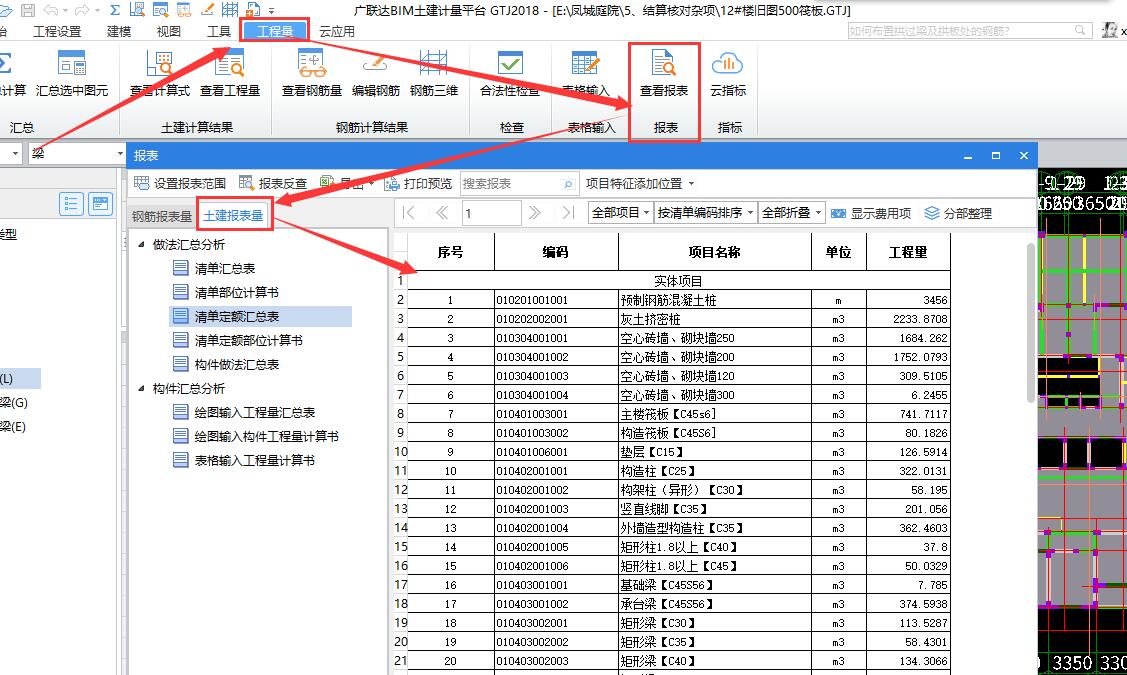The height and width of the screenshot is (675, 1127).
Task: Click 分部整理 icon button
Action: pos(957,213)
